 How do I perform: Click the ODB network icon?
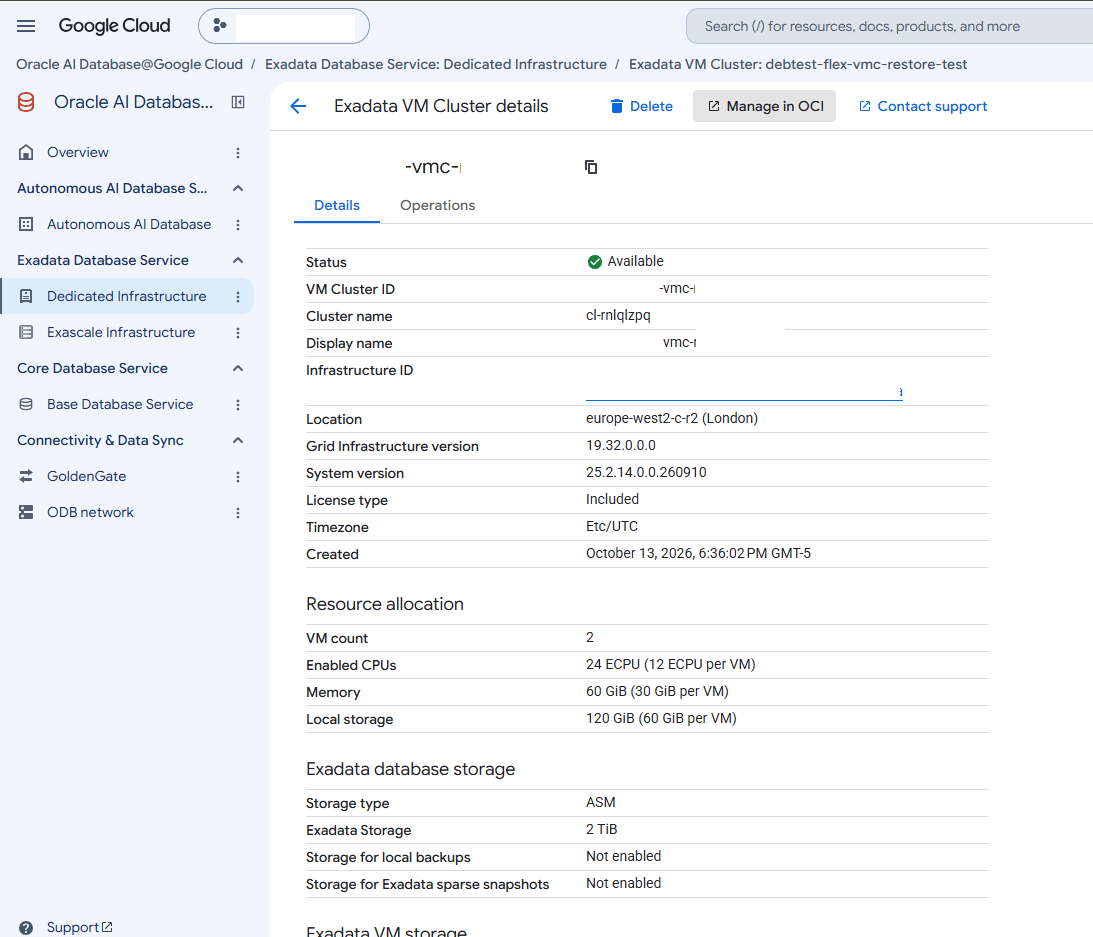pos(26,512)
